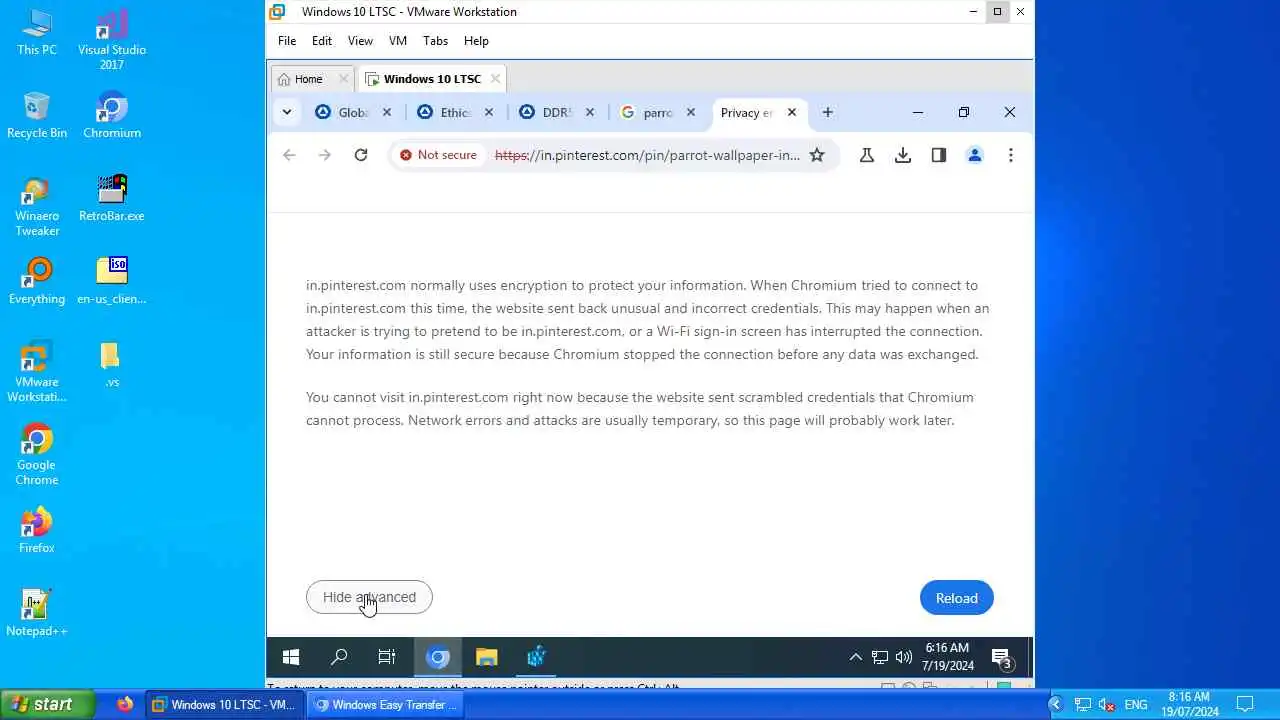This screenshot has width=1280, height=720.
Task: Click the Not secure site info chip
Action: coord(438,155)
